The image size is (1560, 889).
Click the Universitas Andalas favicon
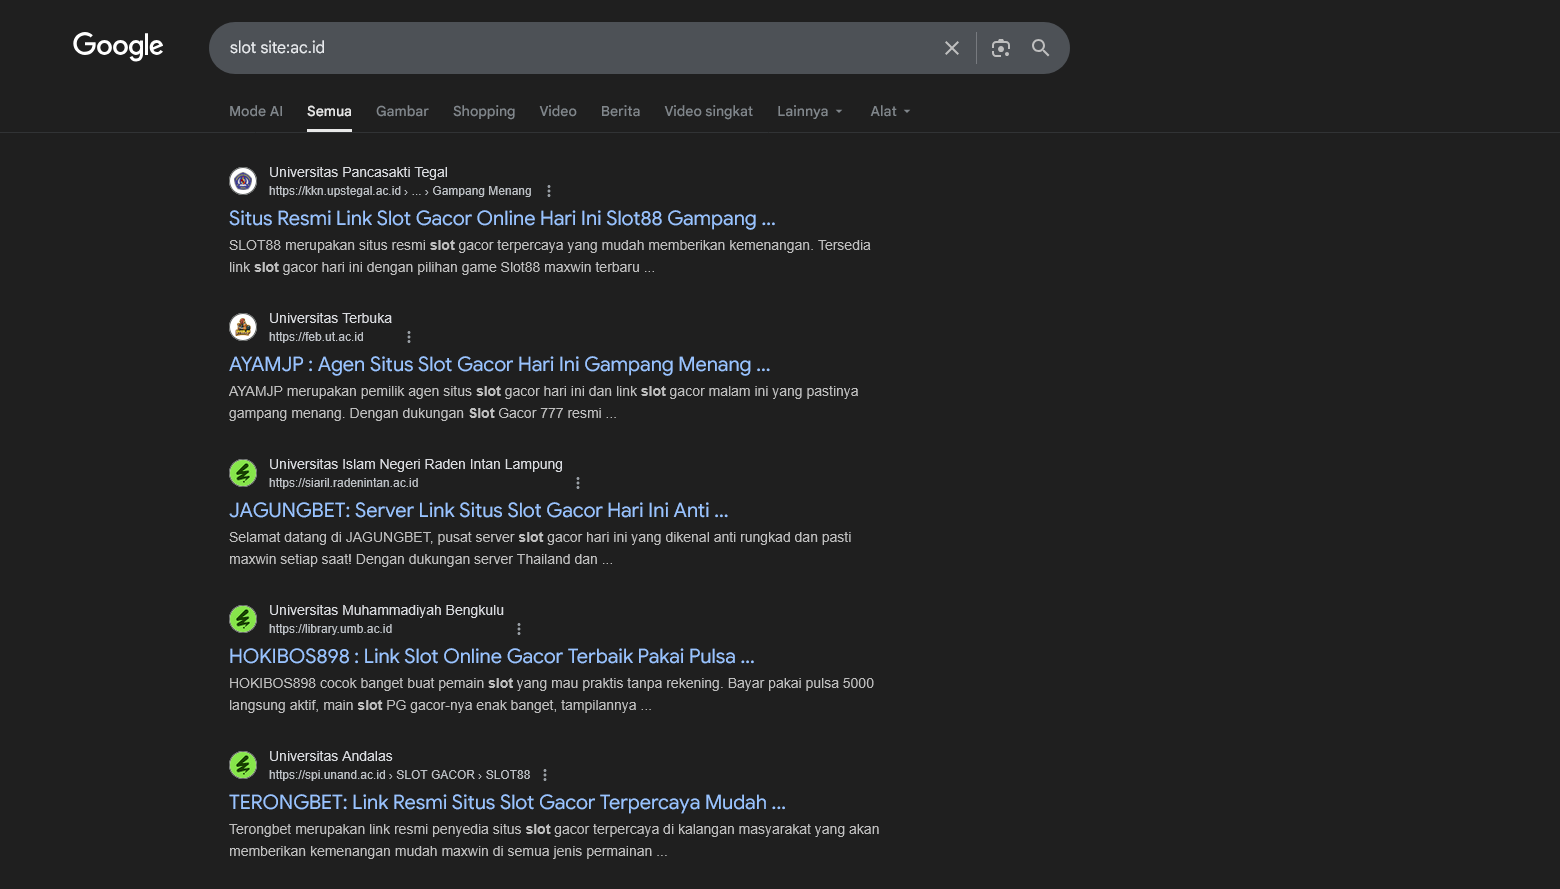click(243, 765)
